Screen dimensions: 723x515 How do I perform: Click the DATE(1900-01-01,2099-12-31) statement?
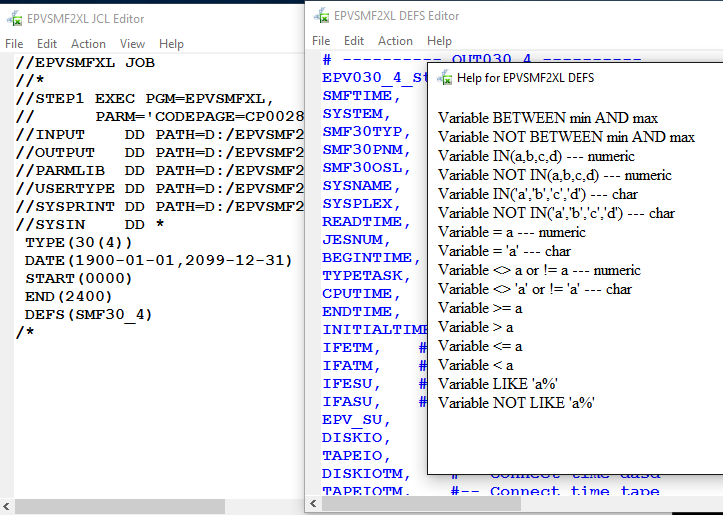(x=159, y=260)
